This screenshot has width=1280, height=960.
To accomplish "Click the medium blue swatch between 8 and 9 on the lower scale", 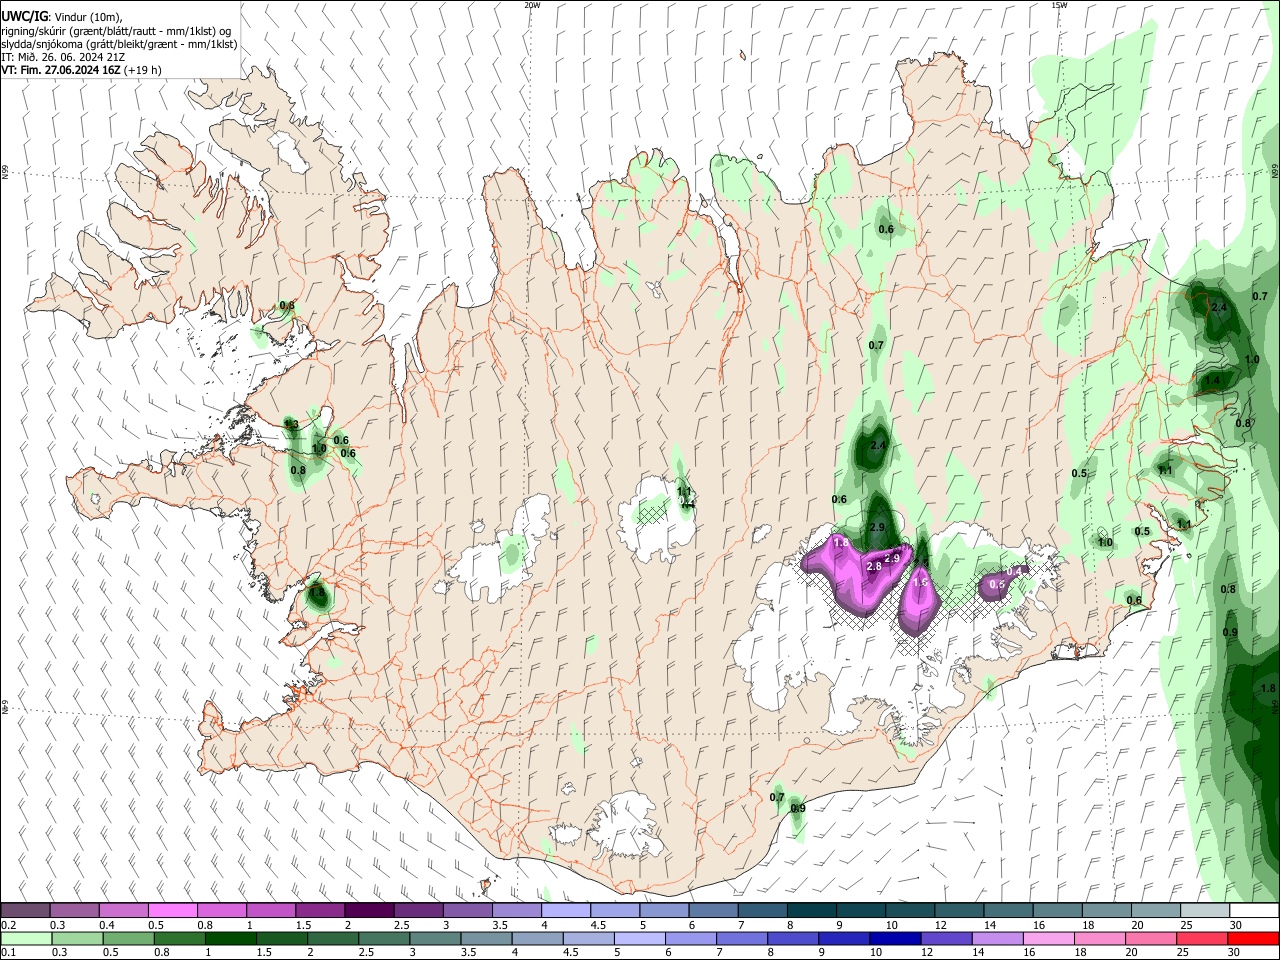I will click(792, 938).
